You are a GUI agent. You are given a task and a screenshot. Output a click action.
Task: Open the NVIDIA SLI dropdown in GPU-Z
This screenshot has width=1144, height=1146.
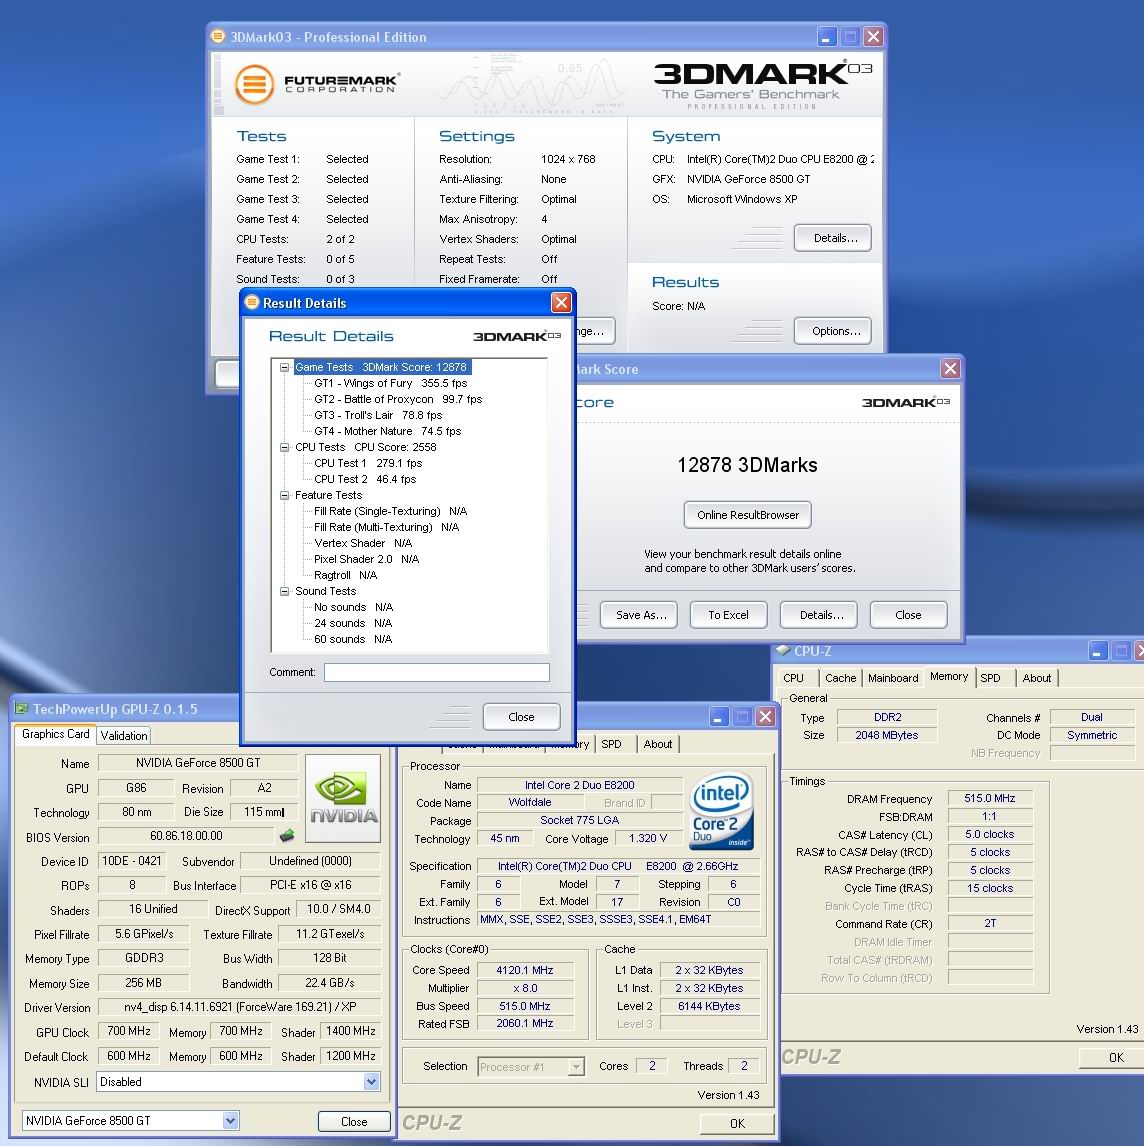point(371,1082)
